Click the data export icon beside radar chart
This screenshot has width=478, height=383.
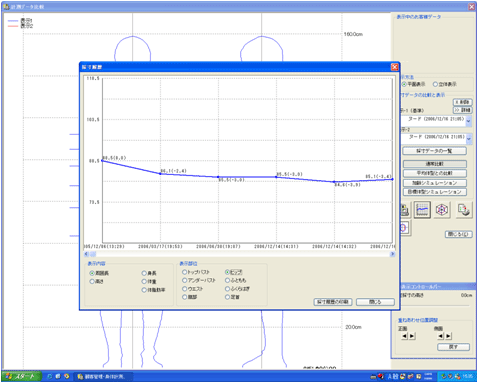coord(464,210)
